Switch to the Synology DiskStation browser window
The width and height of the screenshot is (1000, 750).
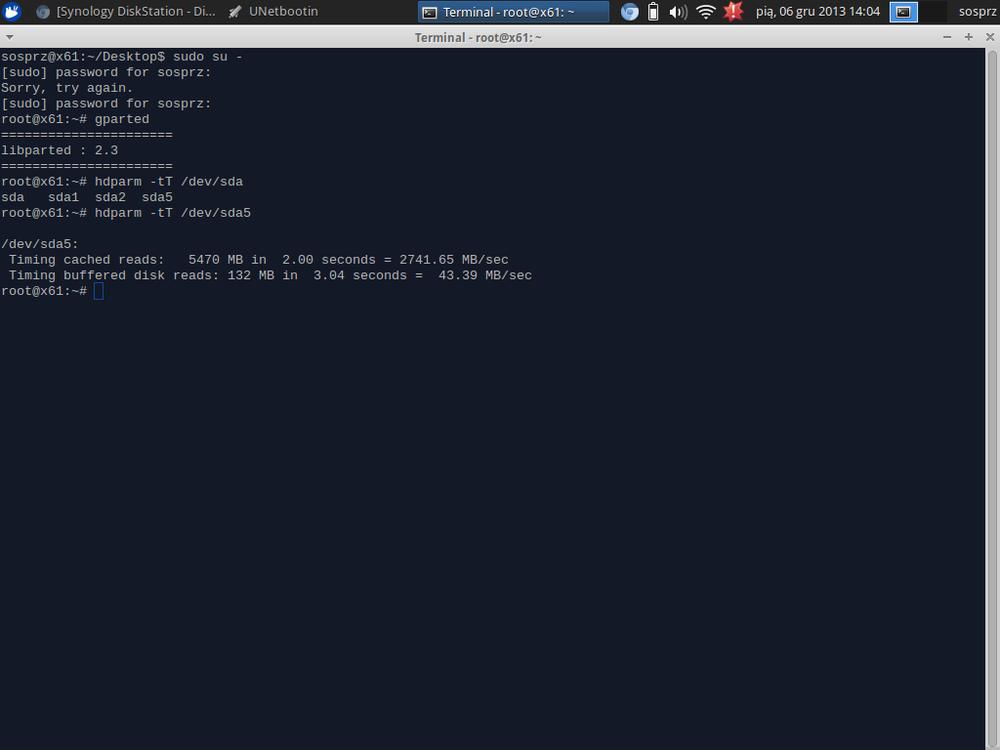tap(125, 11)
